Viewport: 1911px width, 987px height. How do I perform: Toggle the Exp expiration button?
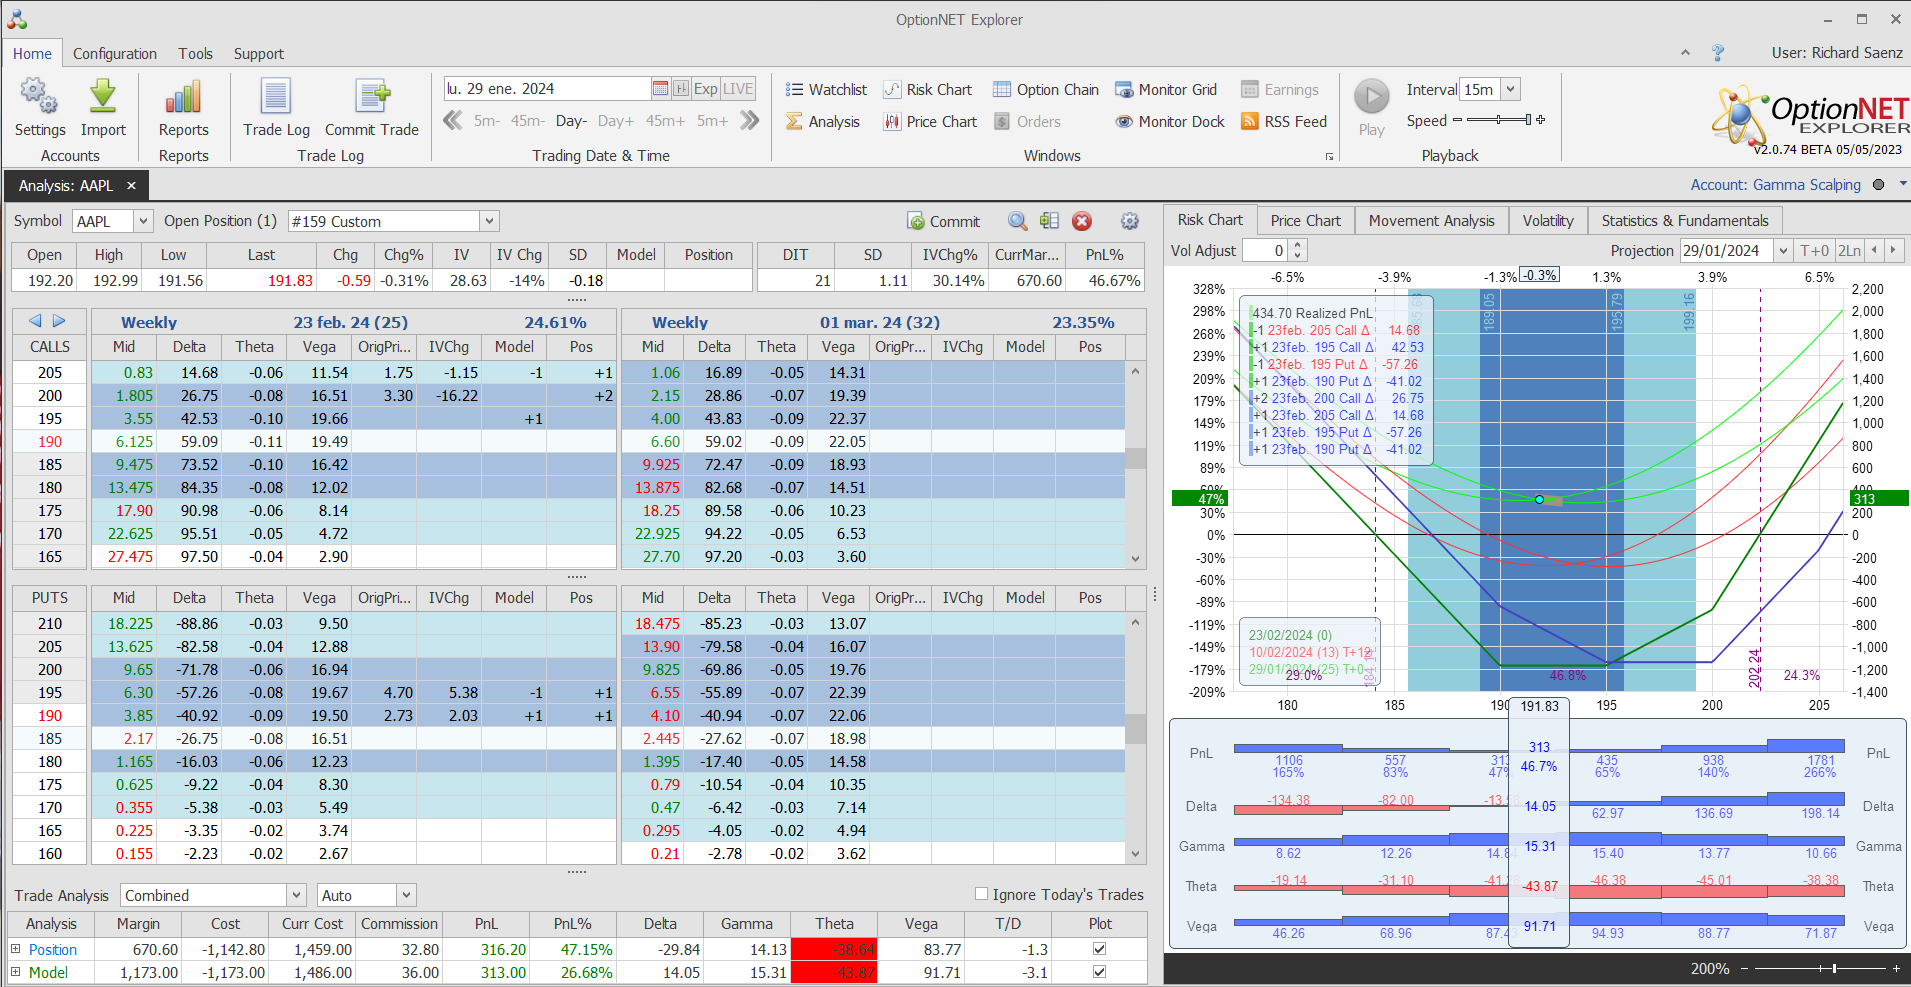706,88
